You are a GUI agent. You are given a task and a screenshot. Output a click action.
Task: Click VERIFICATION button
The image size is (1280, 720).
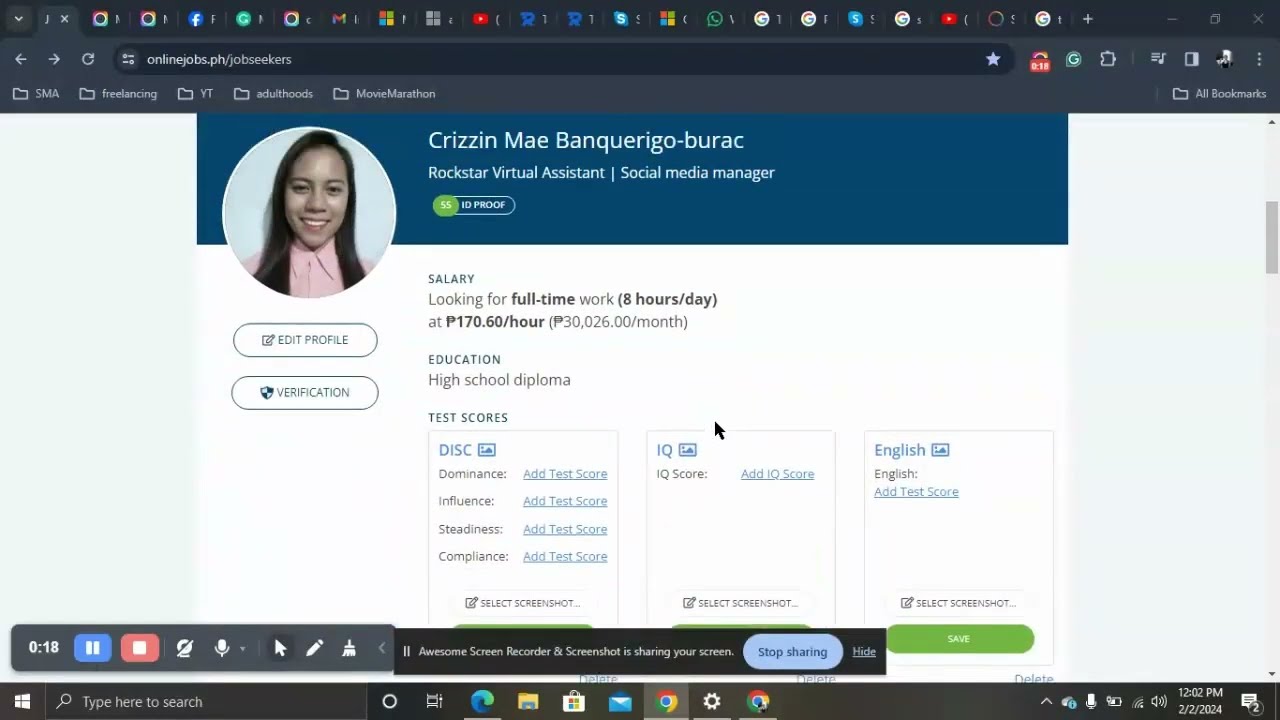(x=305, y=393)
